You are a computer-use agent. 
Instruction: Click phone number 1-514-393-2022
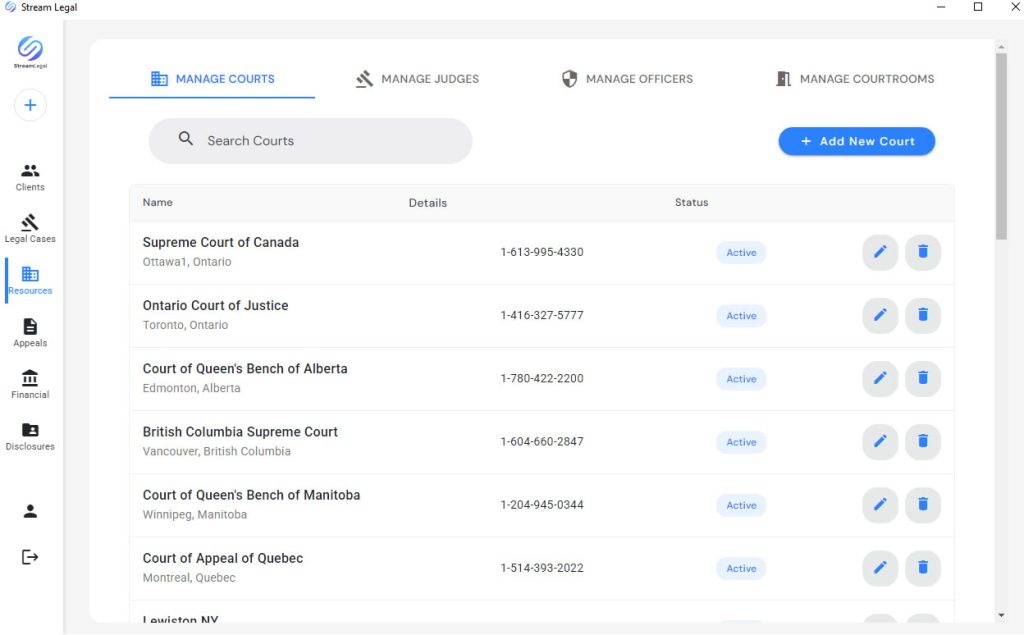click(x=542, y=568)
